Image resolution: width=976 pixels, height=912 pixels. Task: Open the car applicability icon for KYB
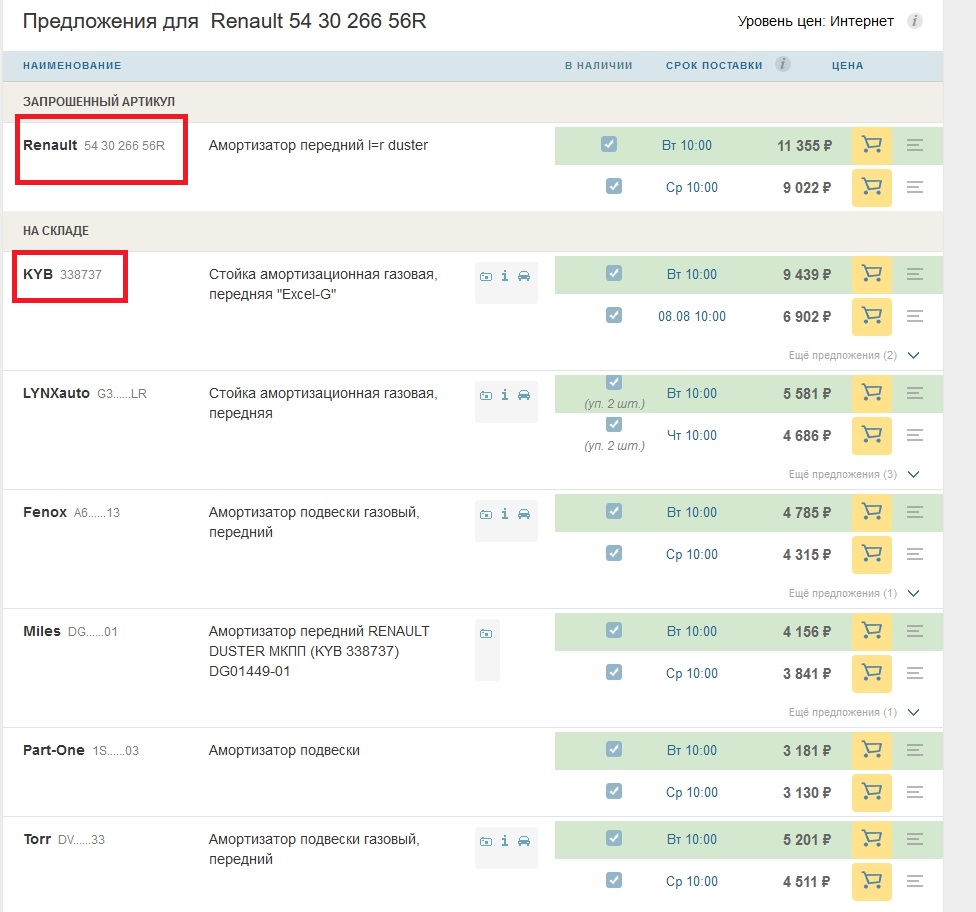pyautogui.click(x=524, y=276)
